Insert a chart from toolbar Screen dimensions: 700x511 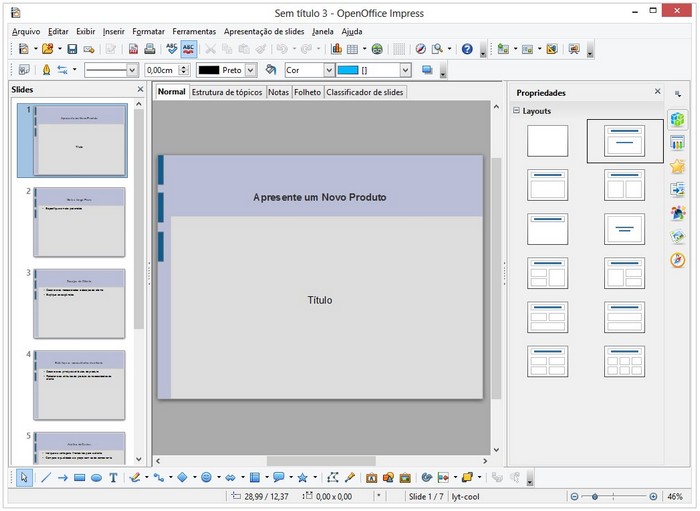[x=336, y=49]
